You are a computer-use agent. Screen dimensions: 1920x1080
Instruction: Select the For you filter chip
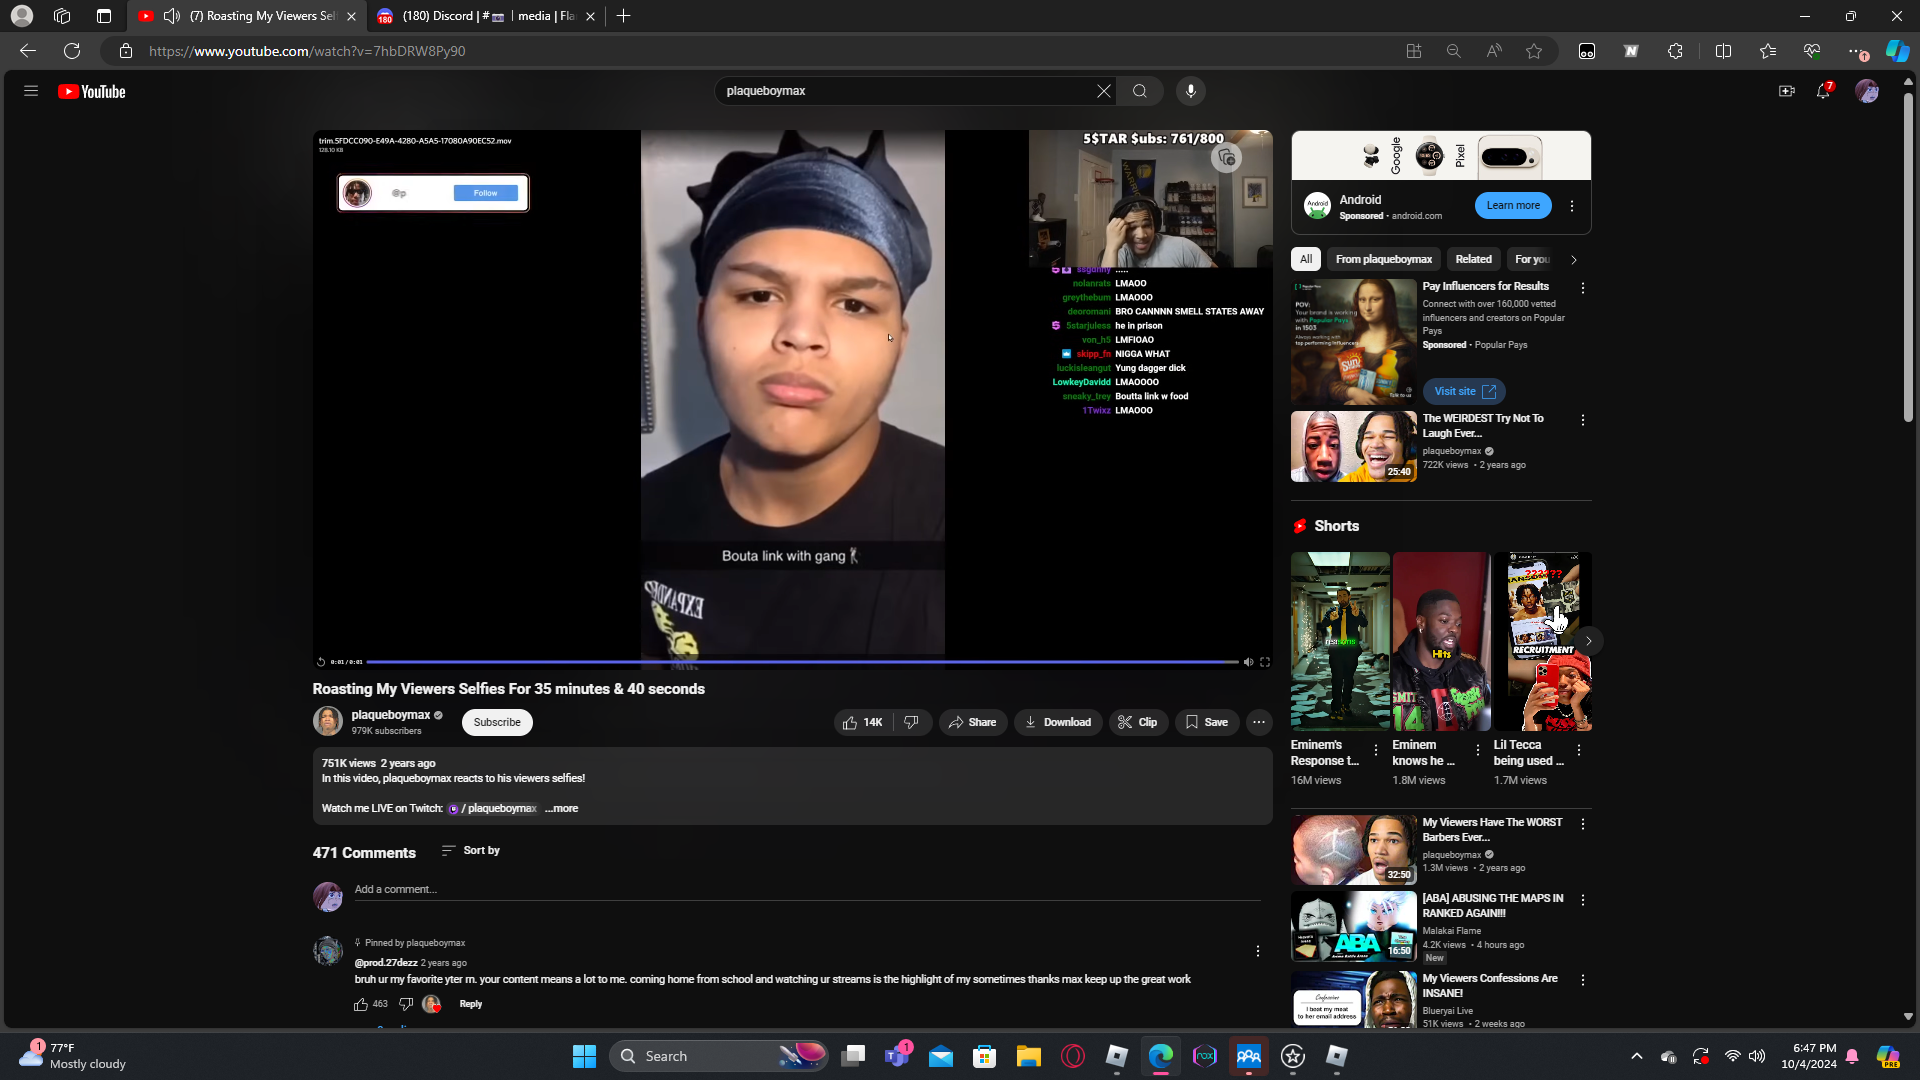pyautogui.click(x=1532, y=259)
